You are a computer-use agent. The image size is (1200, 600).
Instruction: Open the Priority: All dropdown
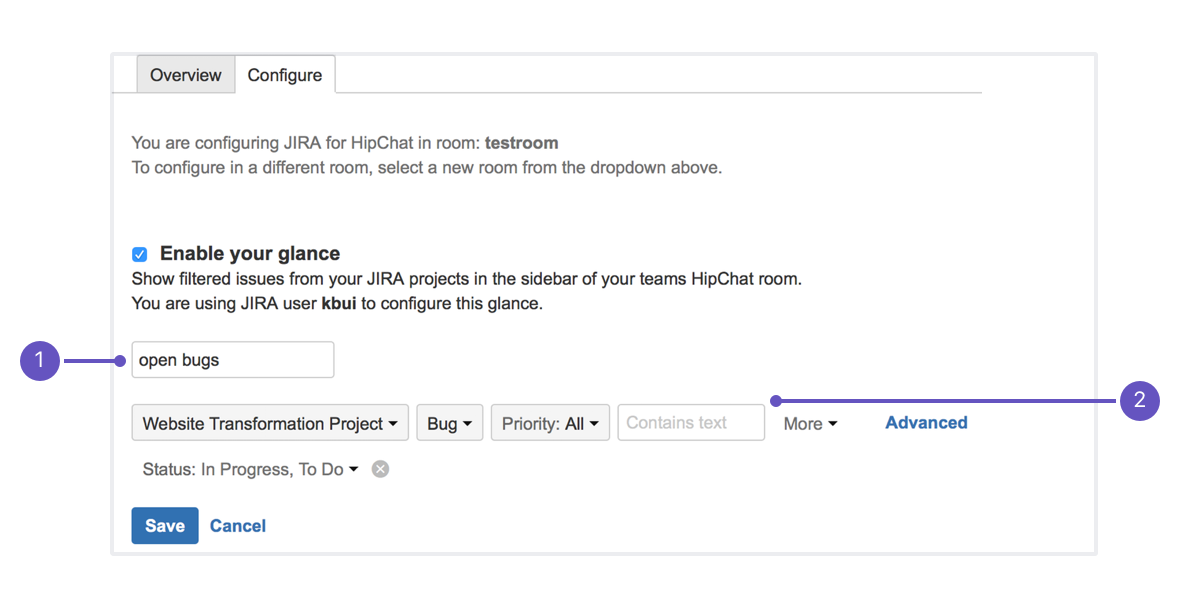tap(550, 423)
